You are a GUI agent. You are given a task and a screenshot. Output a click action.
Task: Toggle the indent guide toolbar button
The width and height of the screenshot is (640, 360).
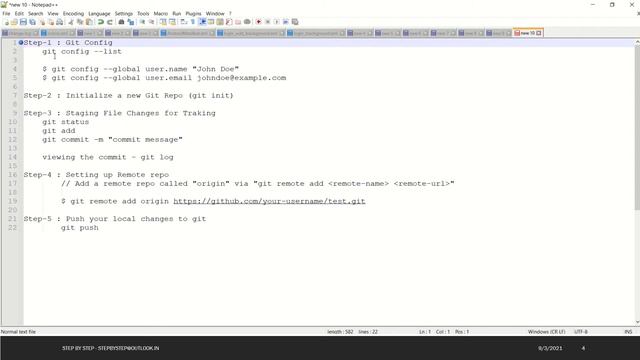tap(202, 22)
